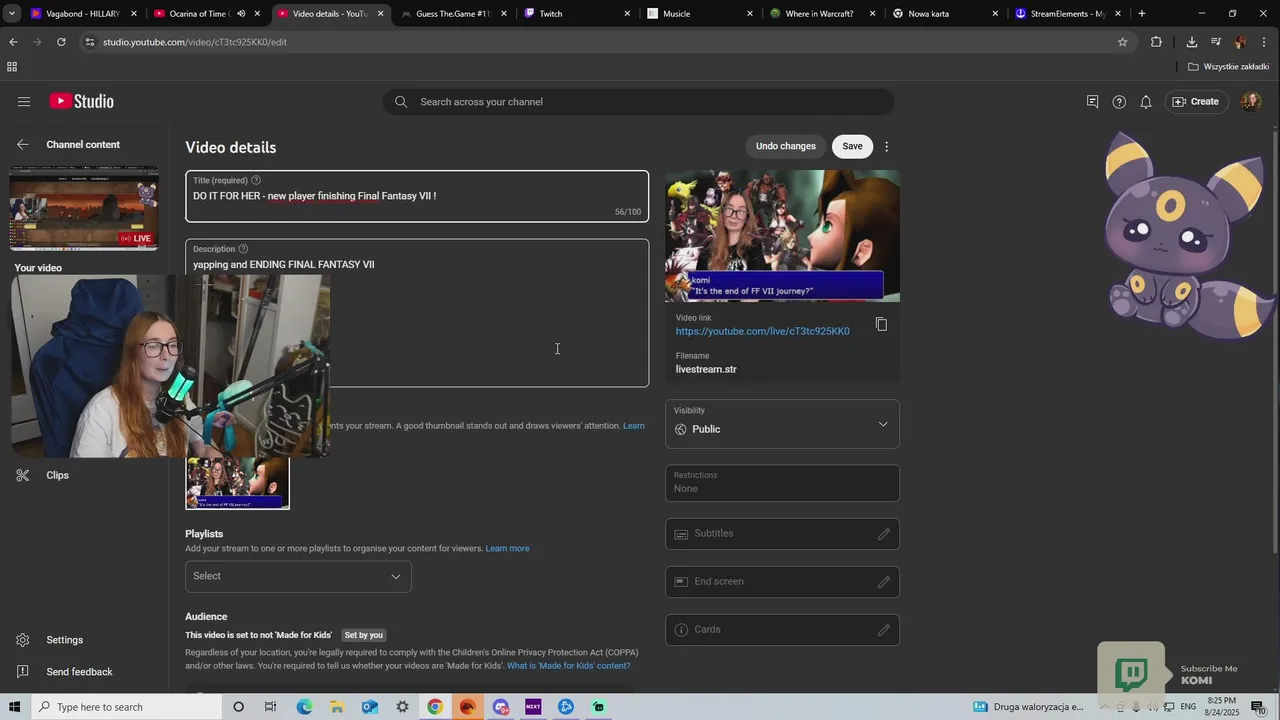Click the description help question mark icon

tap(243, 249)
